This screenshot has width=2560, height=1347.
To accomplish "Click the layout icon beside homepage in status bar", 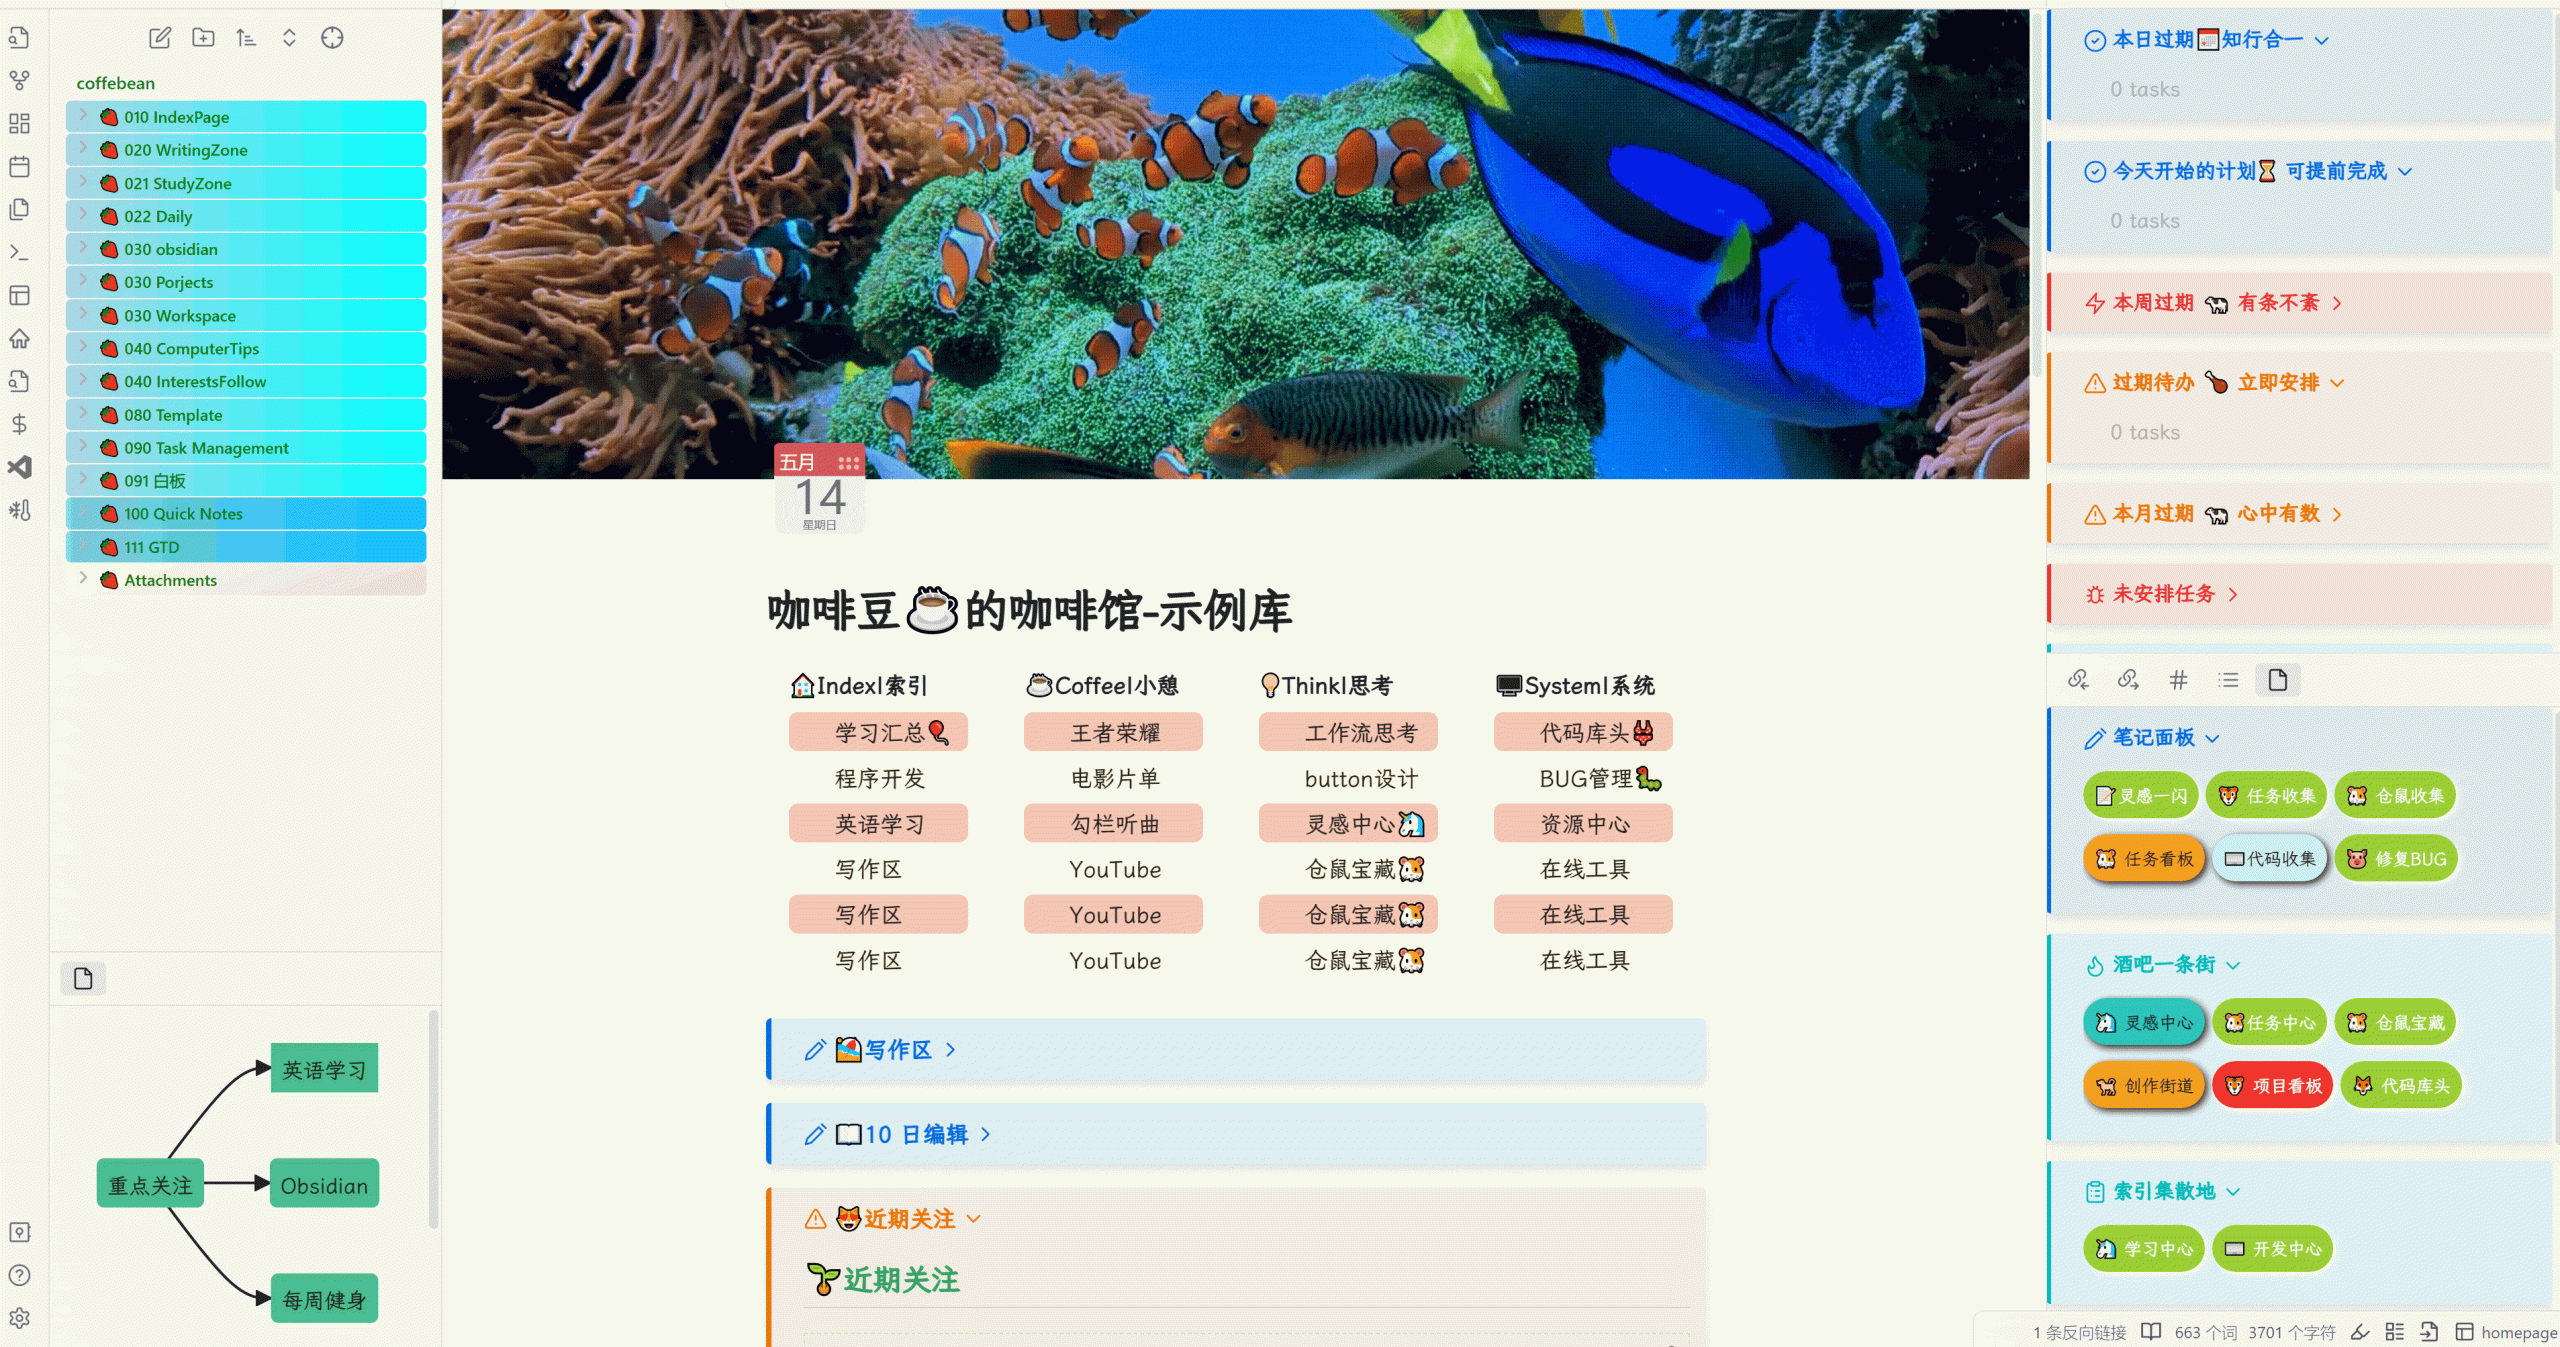I will pyautogui.click(x=2465, y=1332).
